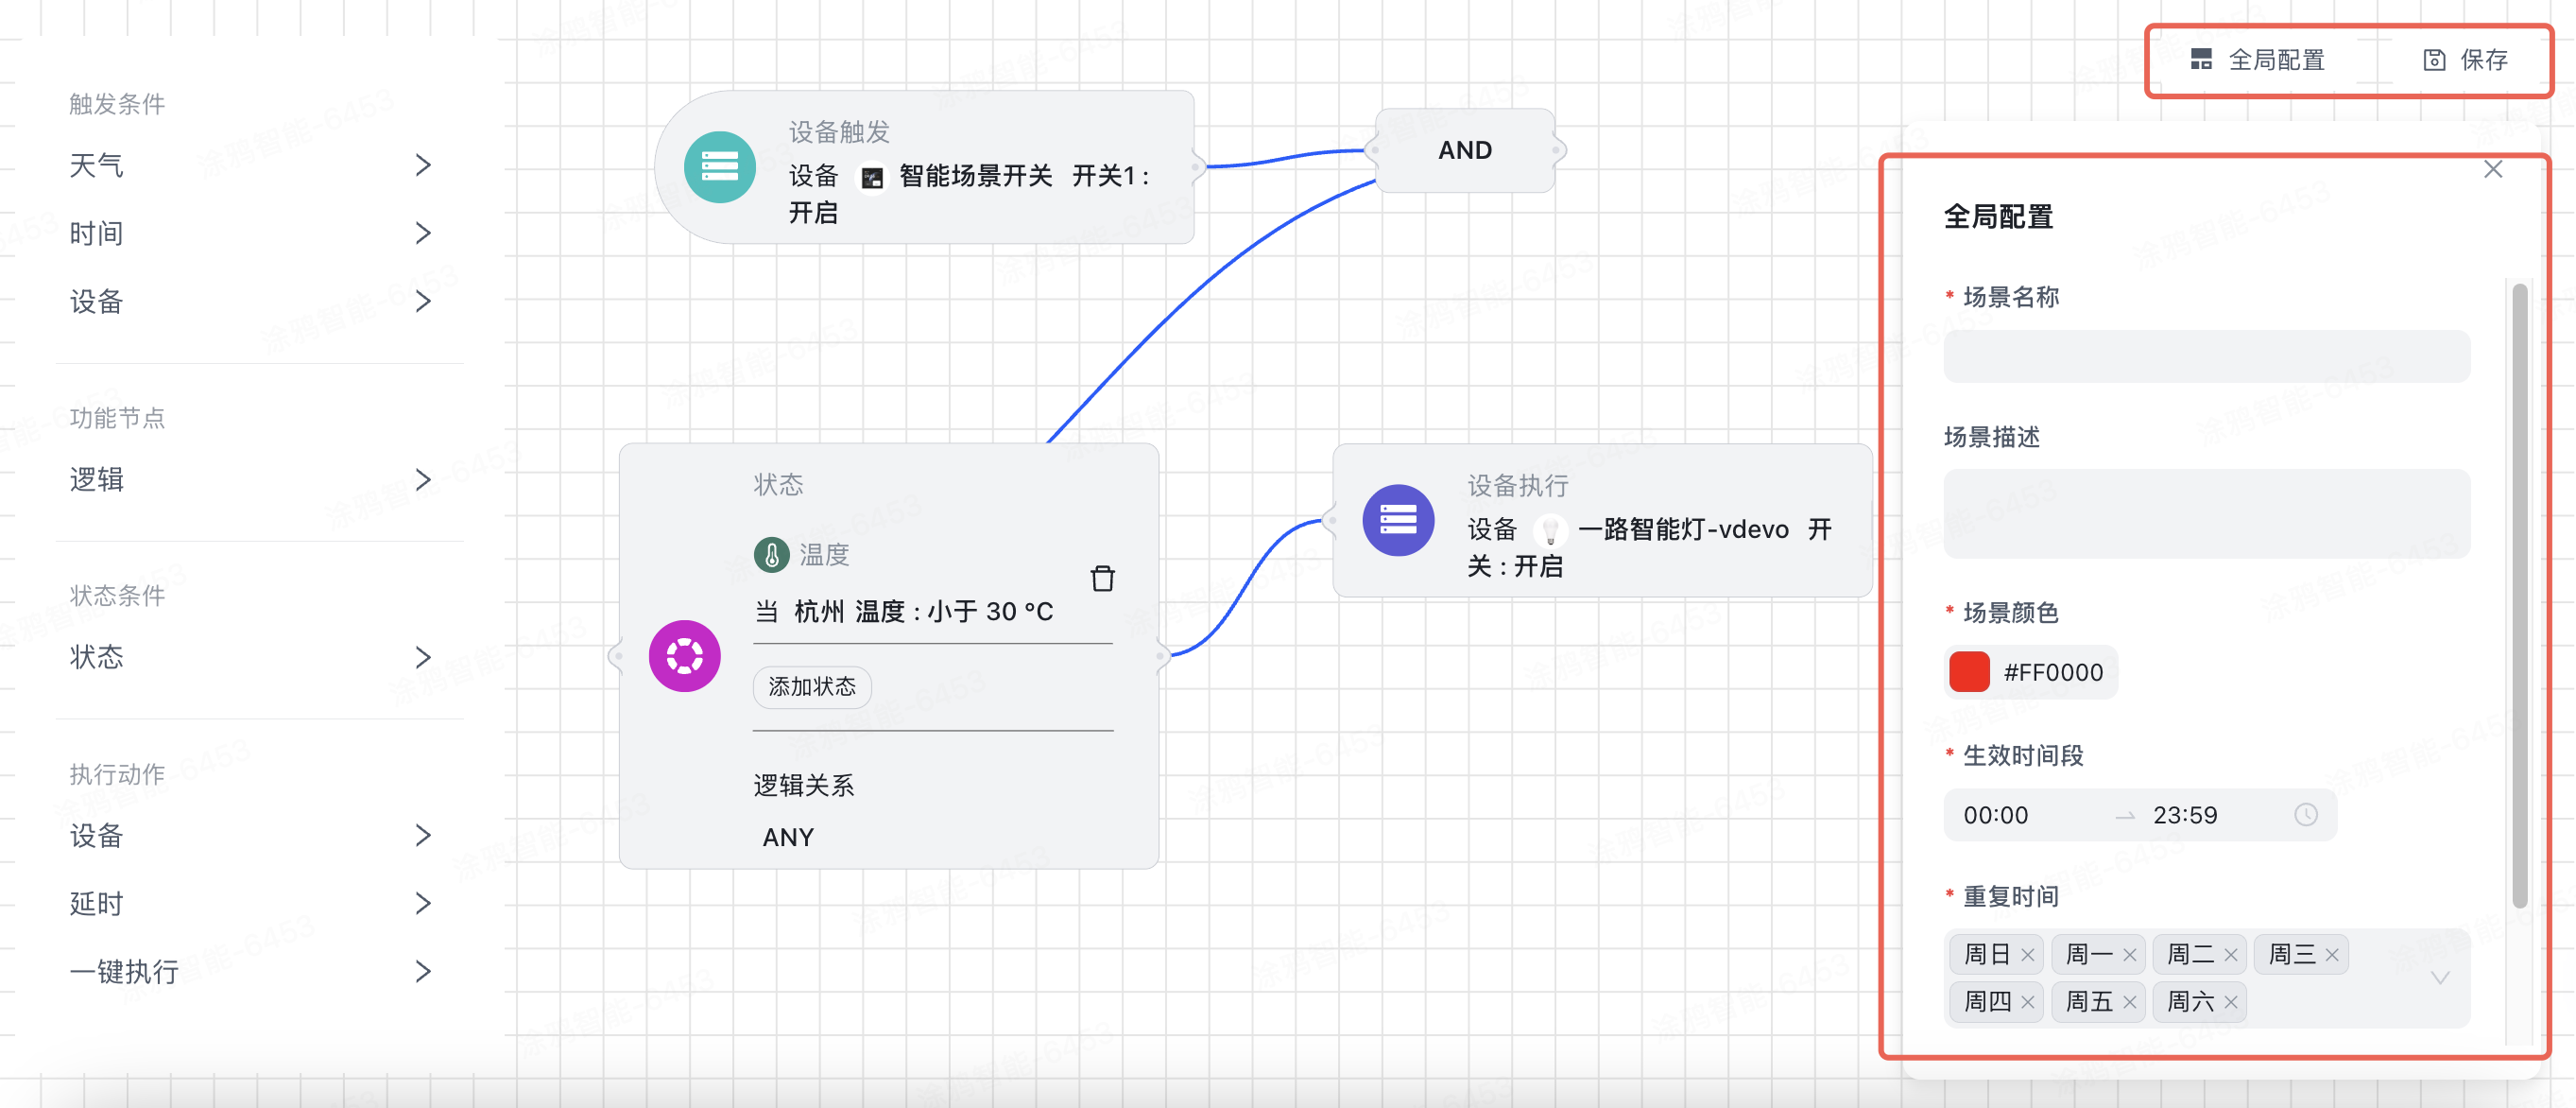This screenshot has width=2576, height=1108.
Task: Click the 杭州 温度 小于 30 °C condition
Action: [904, 611]
